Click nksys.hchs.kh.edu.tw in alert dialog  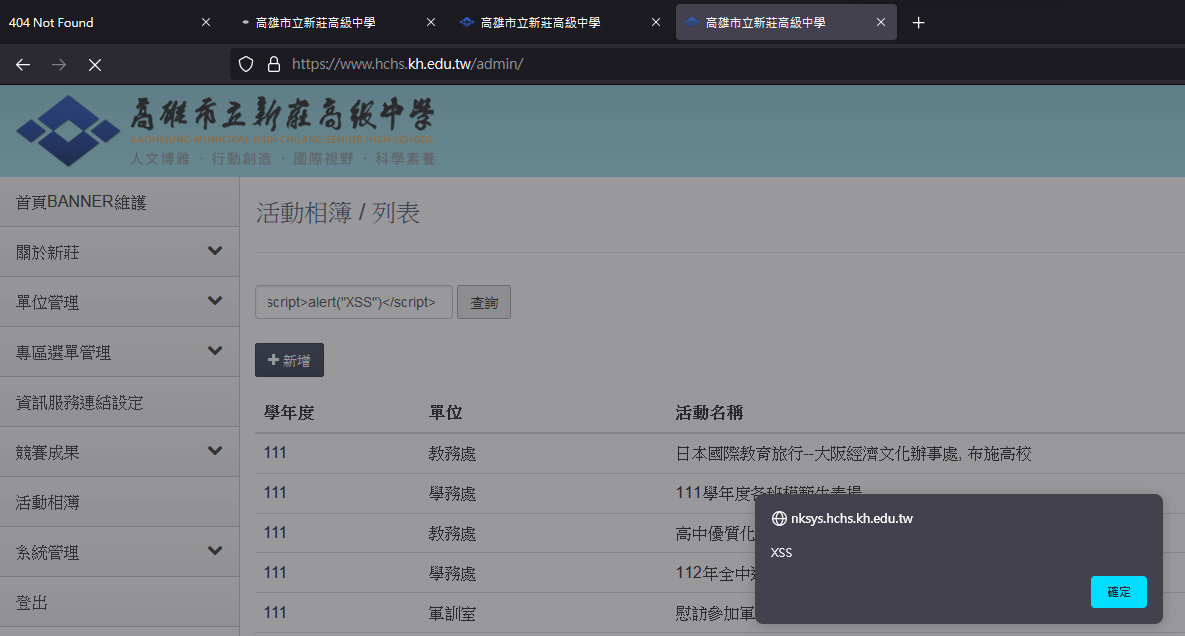852,519
